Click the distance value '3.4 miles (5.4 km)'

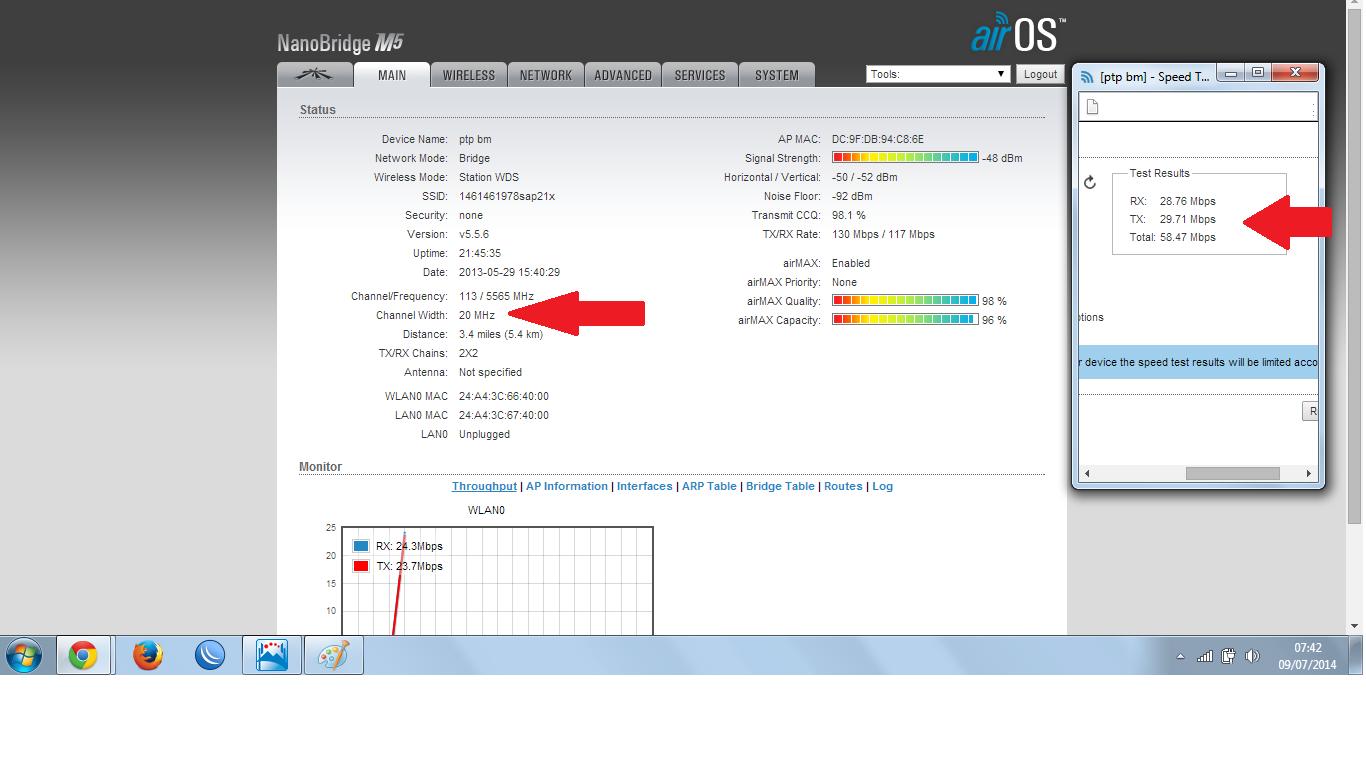pyautogui.click(x=501, y=335)
